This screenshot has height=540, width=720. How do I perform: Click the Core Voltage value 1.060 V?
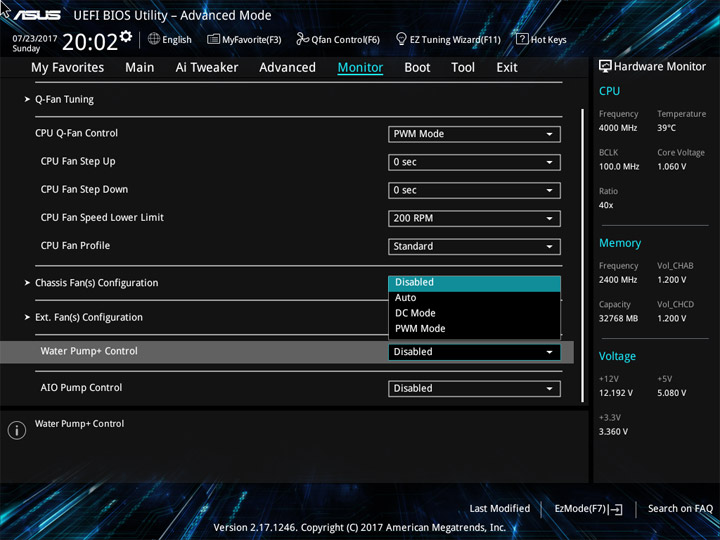point(672,167)
